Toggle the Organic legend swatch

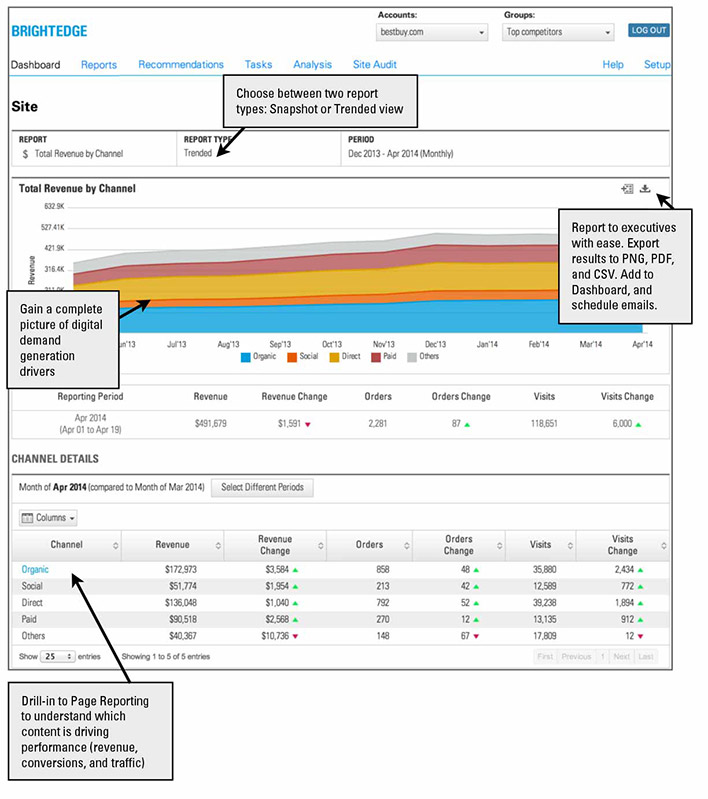[x=246, y=357]
